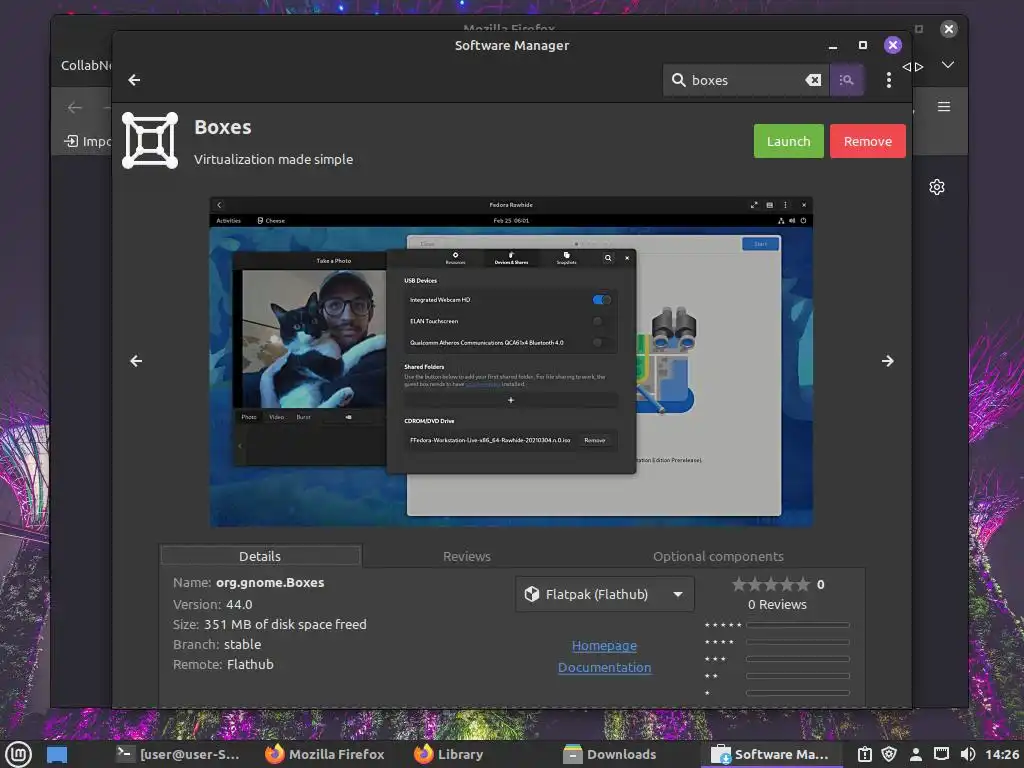
Task: Click inside the boxes search field
Action: (744, 80)
